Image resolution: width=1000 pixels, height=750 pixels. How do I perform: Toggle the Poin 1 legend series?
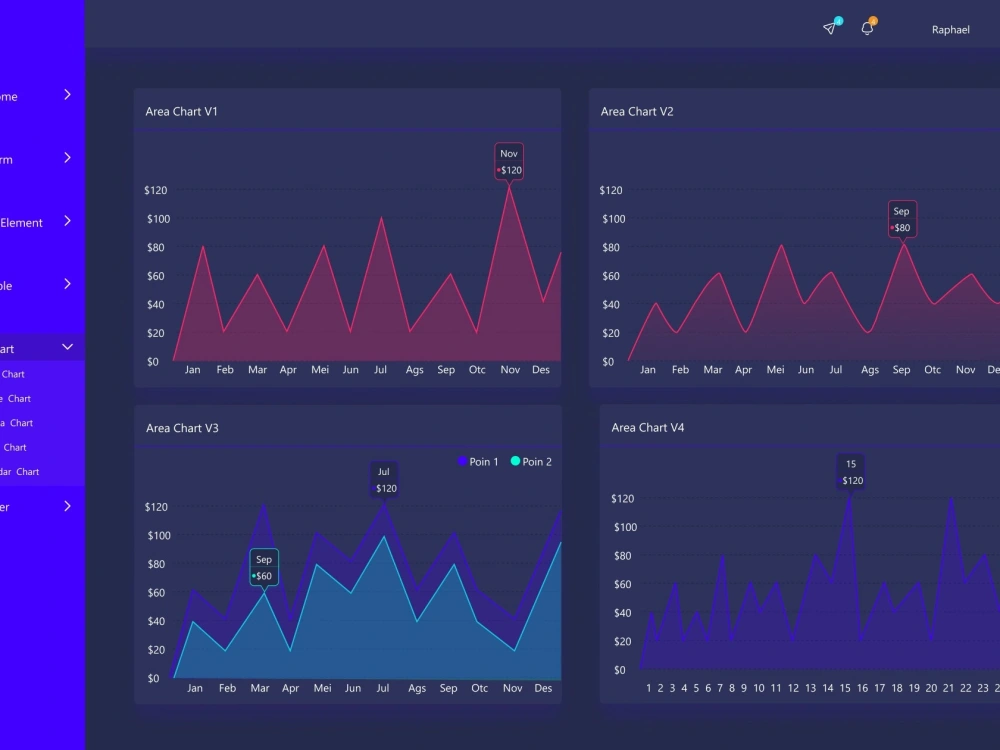(478, 462)
